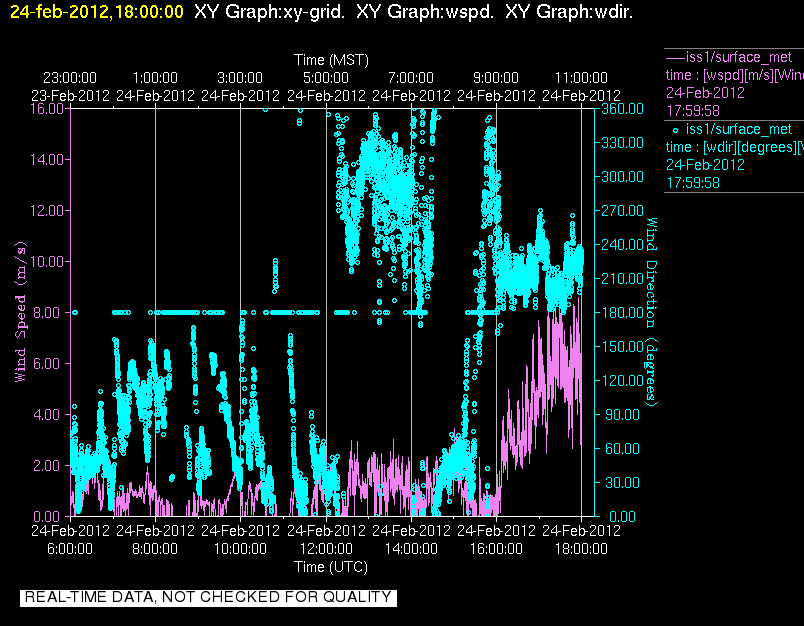Screen dimensions: 804x626
Task: Click the 60.00 wind direction axis value
Action: click(x=622, y=449)
